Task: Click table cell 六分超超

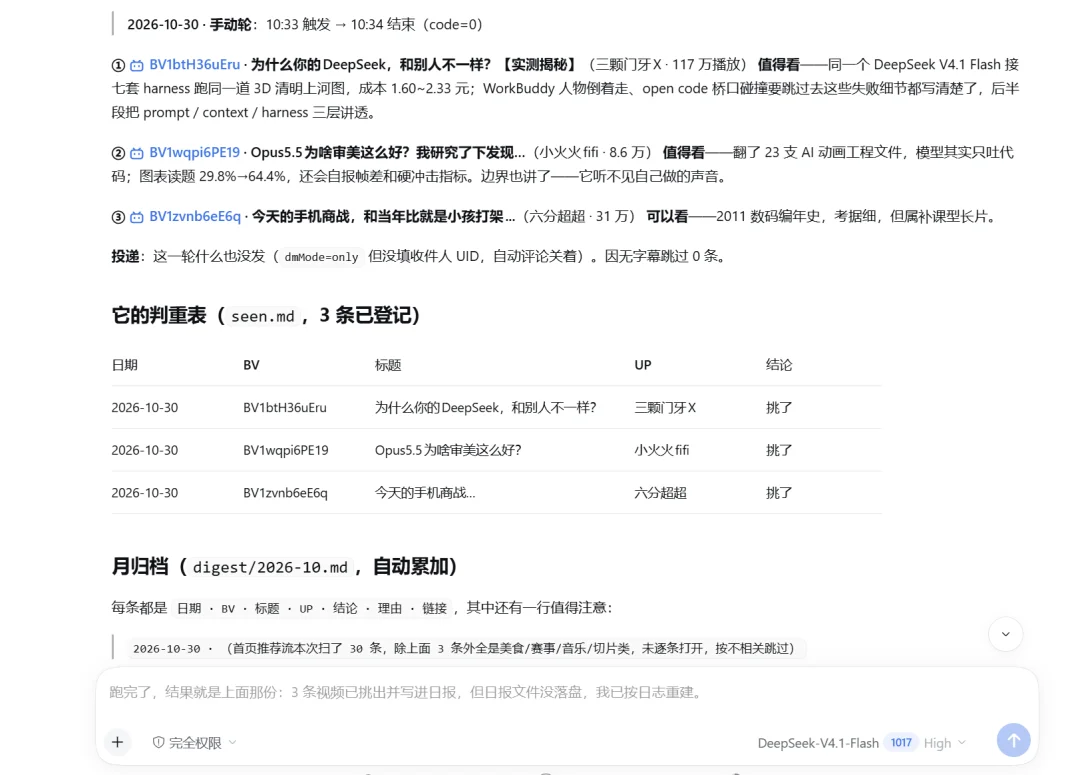Action: pyautogui.click(x=661, y=493)
